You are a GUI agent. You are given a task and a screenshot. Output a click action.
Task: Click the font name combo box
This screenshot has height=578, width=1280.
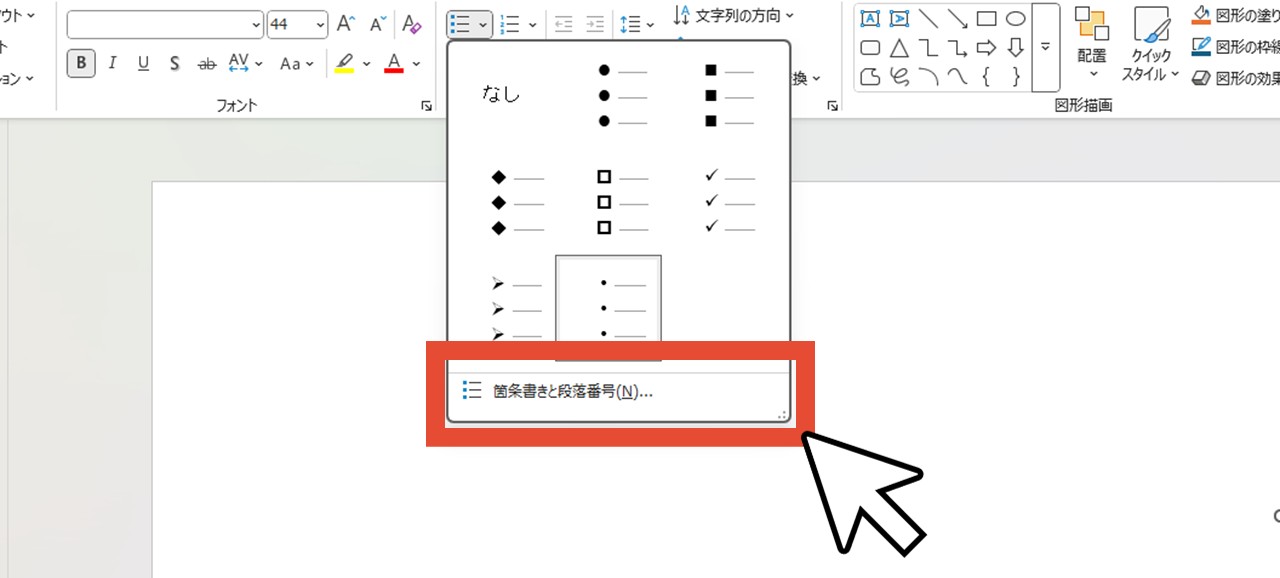pos(165,24)
